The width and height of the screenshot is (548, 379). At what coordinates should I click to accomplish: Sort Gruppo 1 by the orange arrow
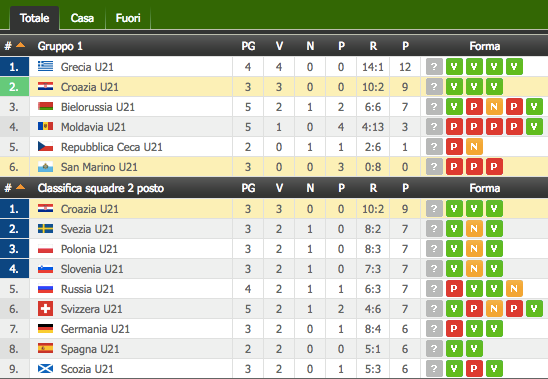point(21,45)
